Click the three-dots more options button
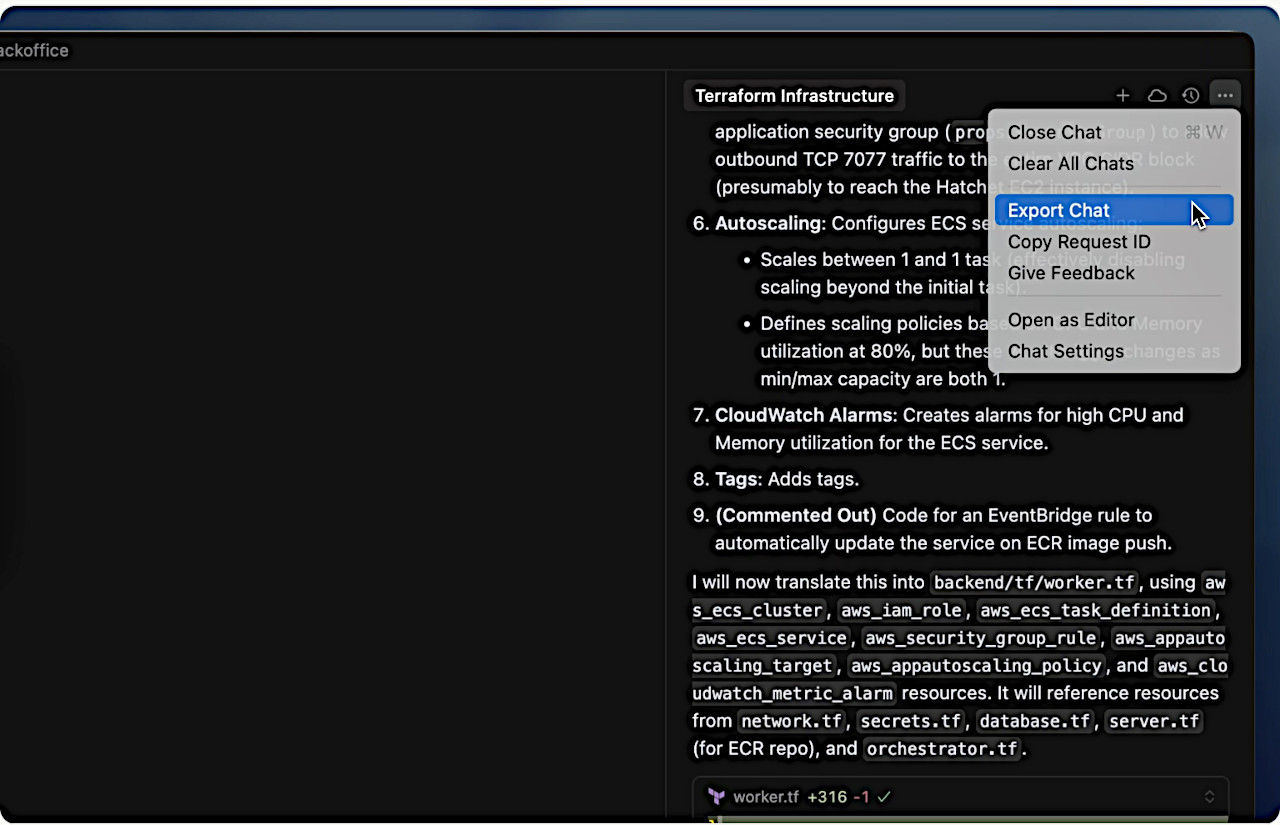Screen dimensions: 1280x825 pos(1225,96)
